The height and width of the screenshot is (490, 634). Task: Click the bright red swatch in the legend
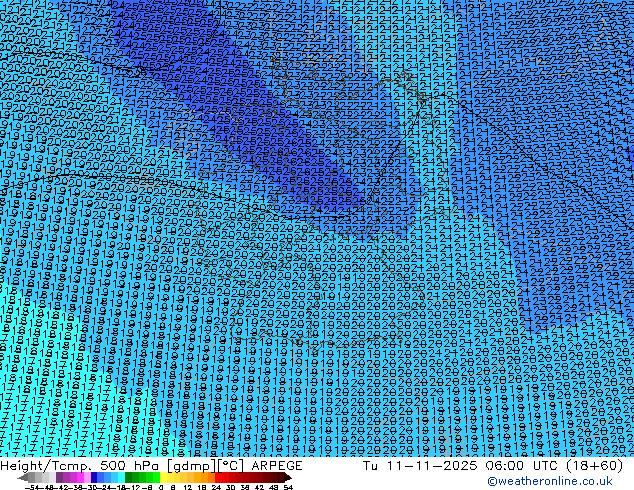tap(218, 478)
